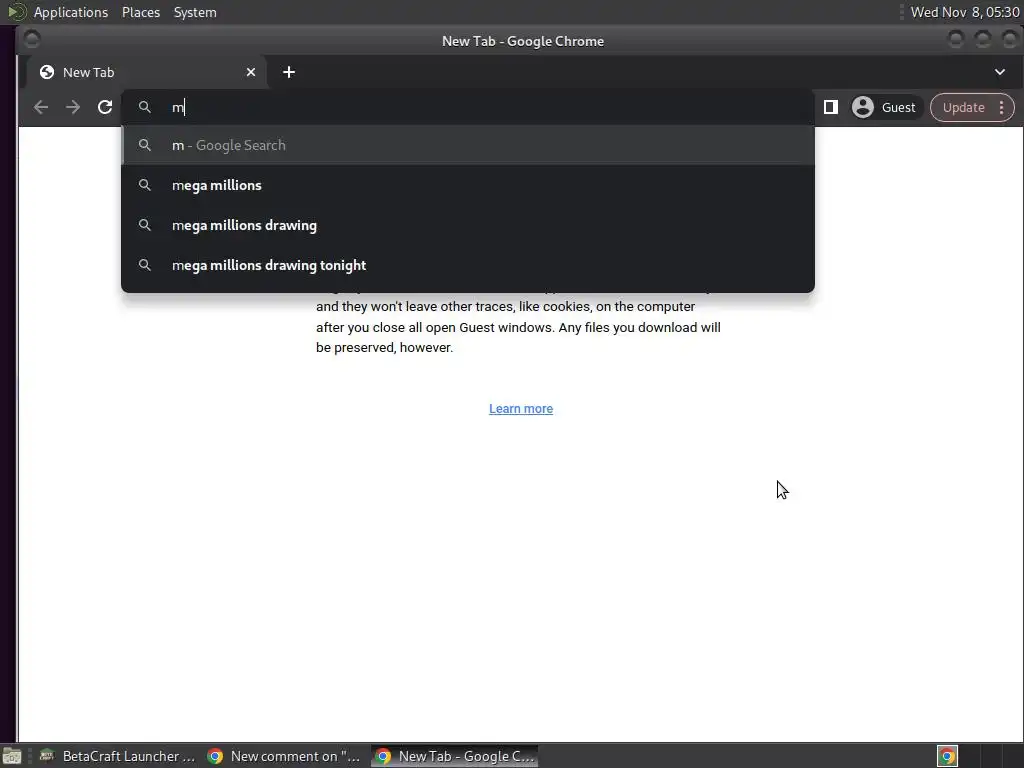Screen dimensions: 1024x768
Task: Switch to BetaCraft Launcher in taskbar
Action: [118, 756]
